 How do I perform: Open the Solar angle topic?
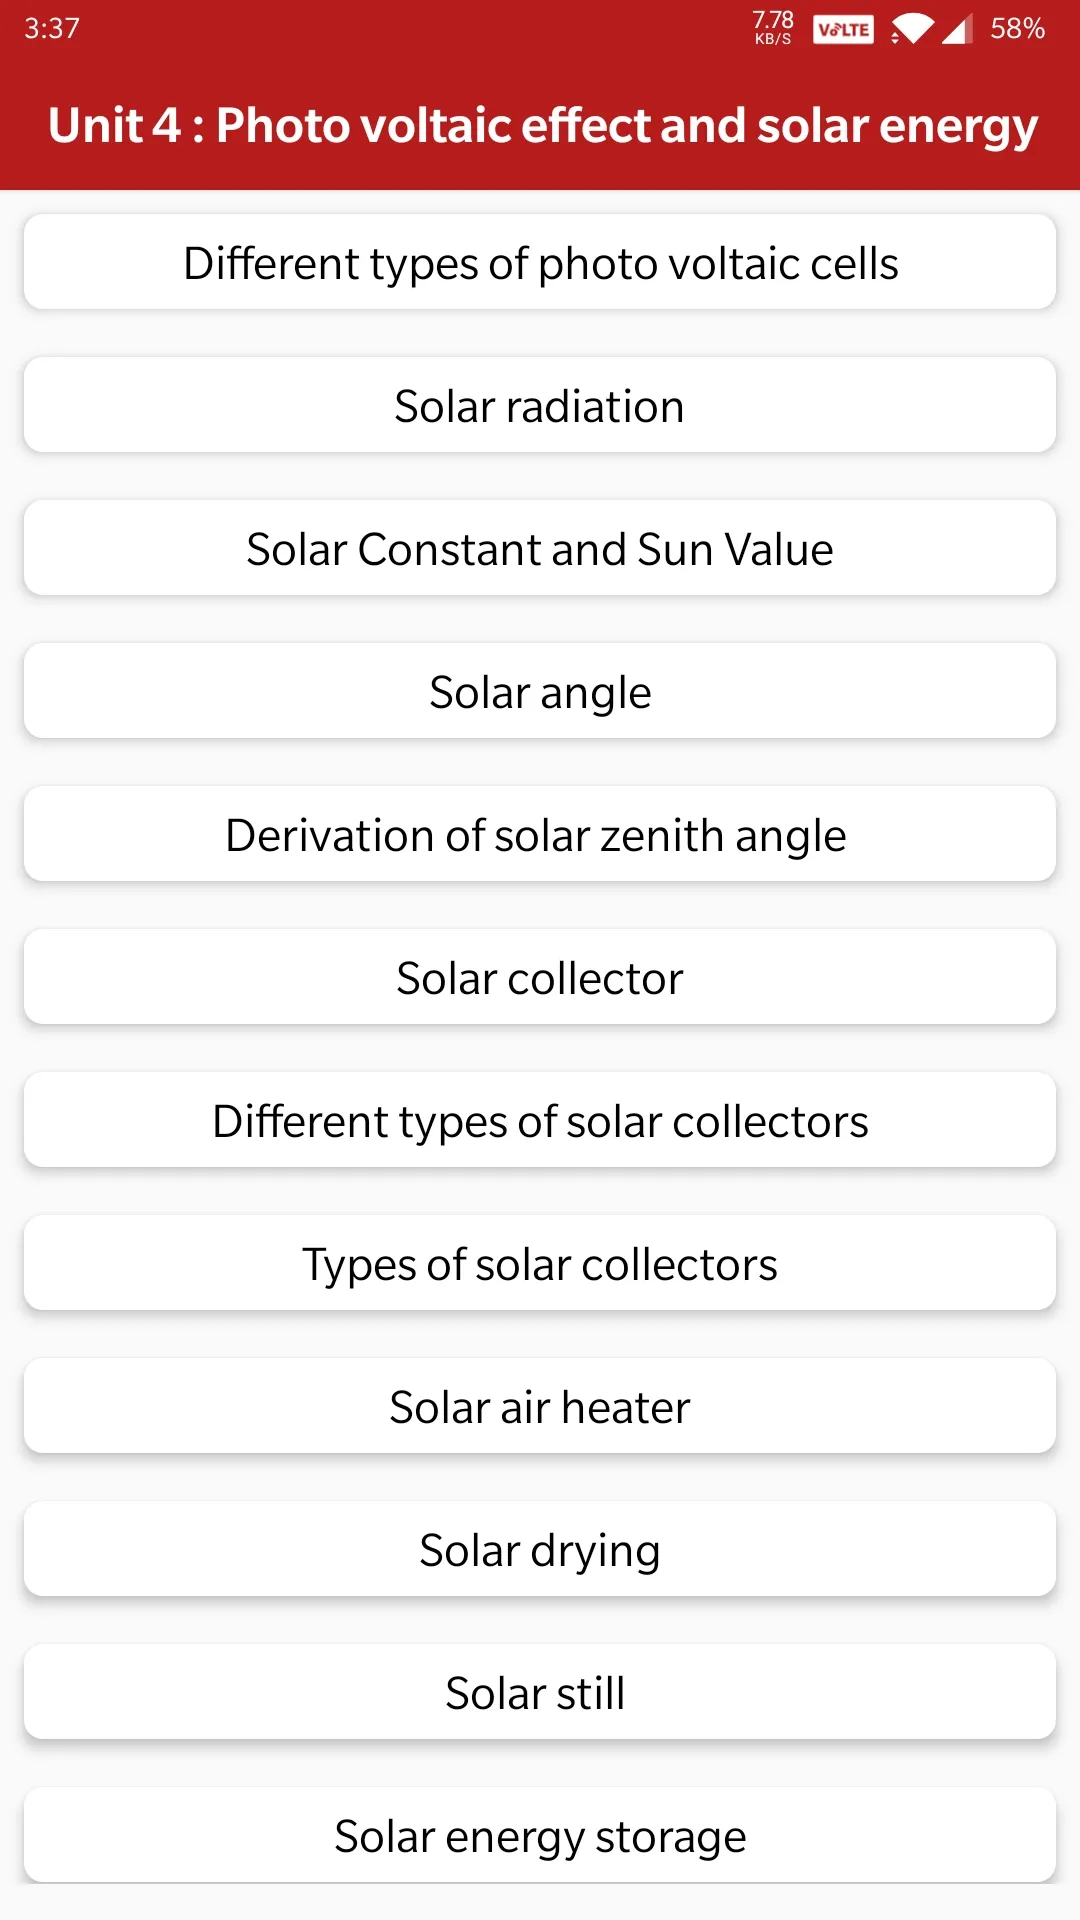click(x=540, y=691)
